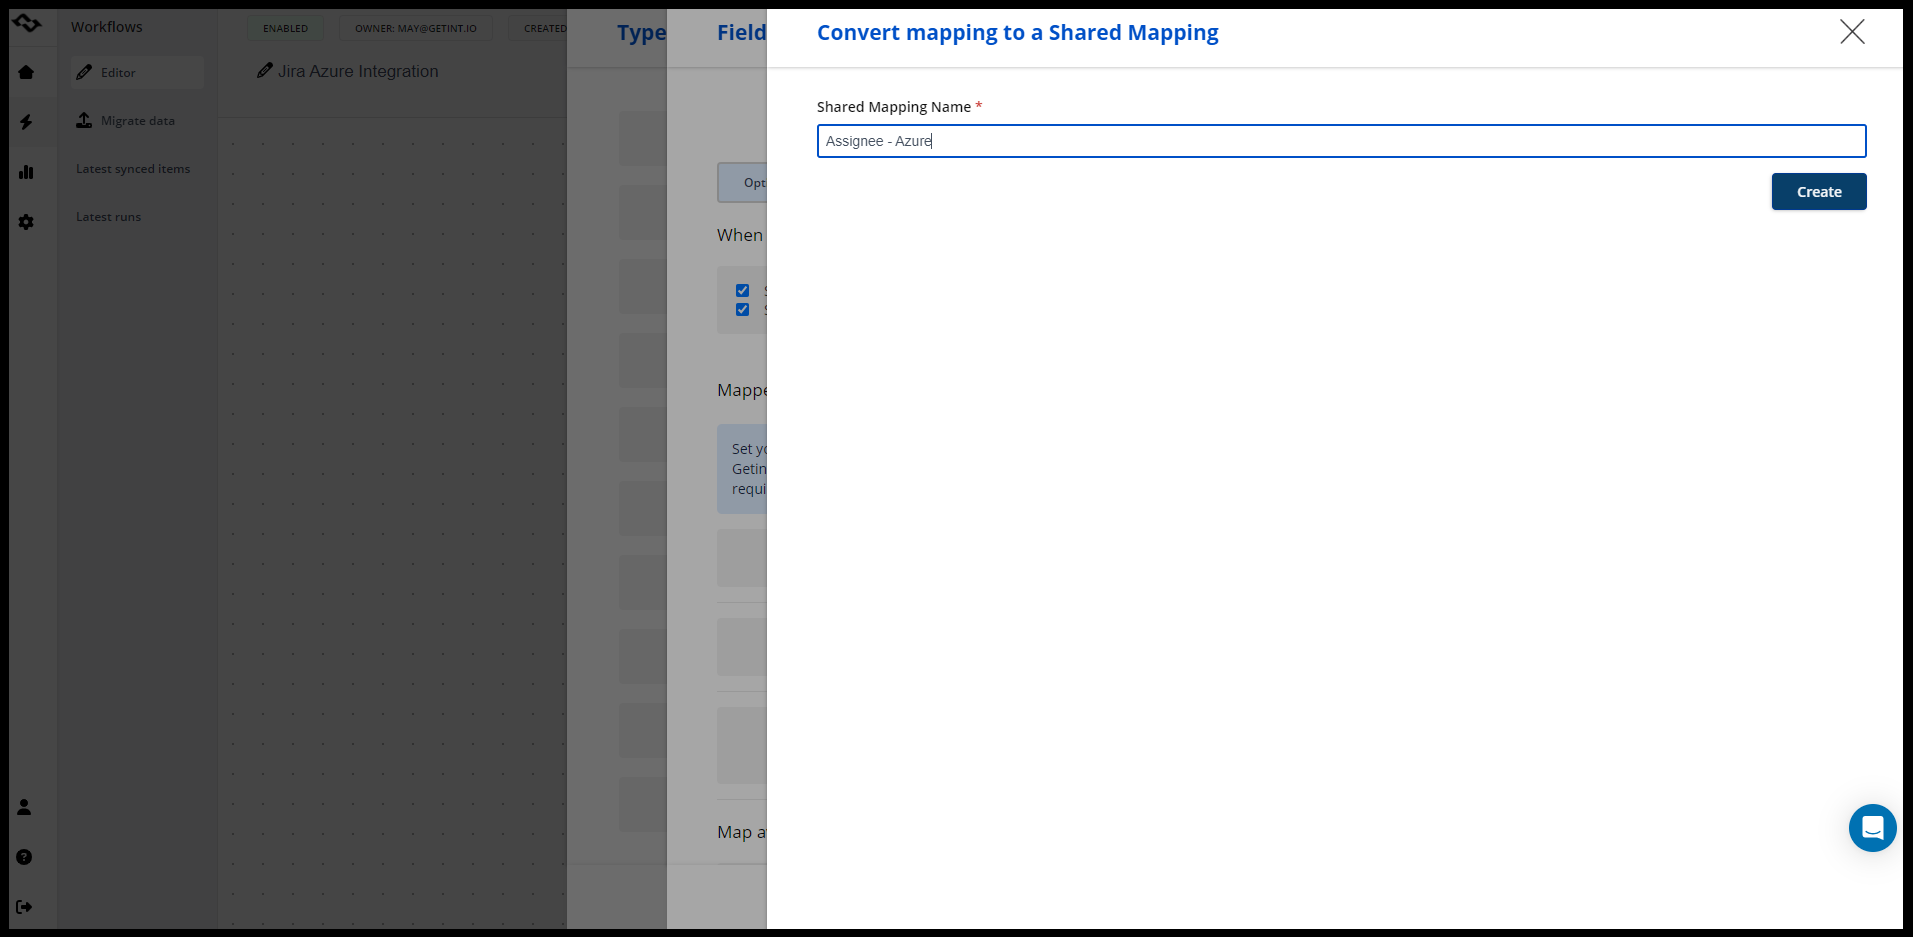This screenshot has width=1913, height=937.
Task: Go to Latest runs
Action: 108,217
